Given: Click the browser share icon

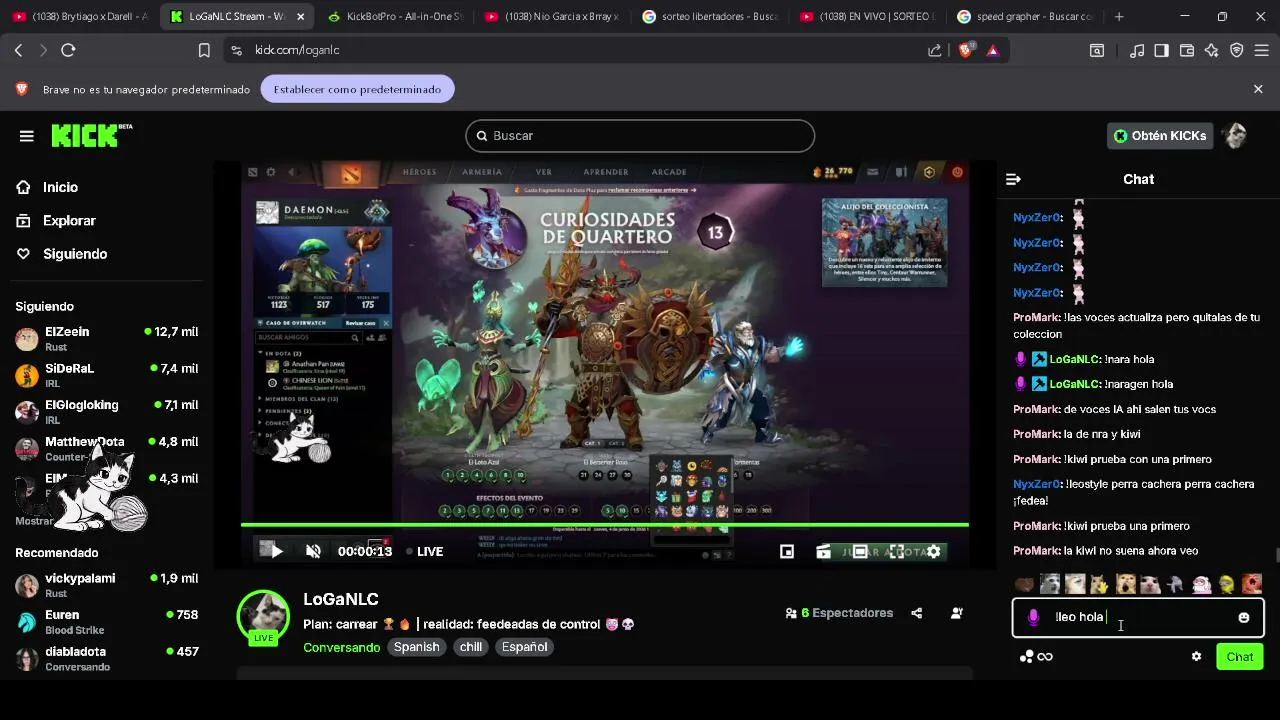Looking at the screenshot, I should [x=934, y=50].
